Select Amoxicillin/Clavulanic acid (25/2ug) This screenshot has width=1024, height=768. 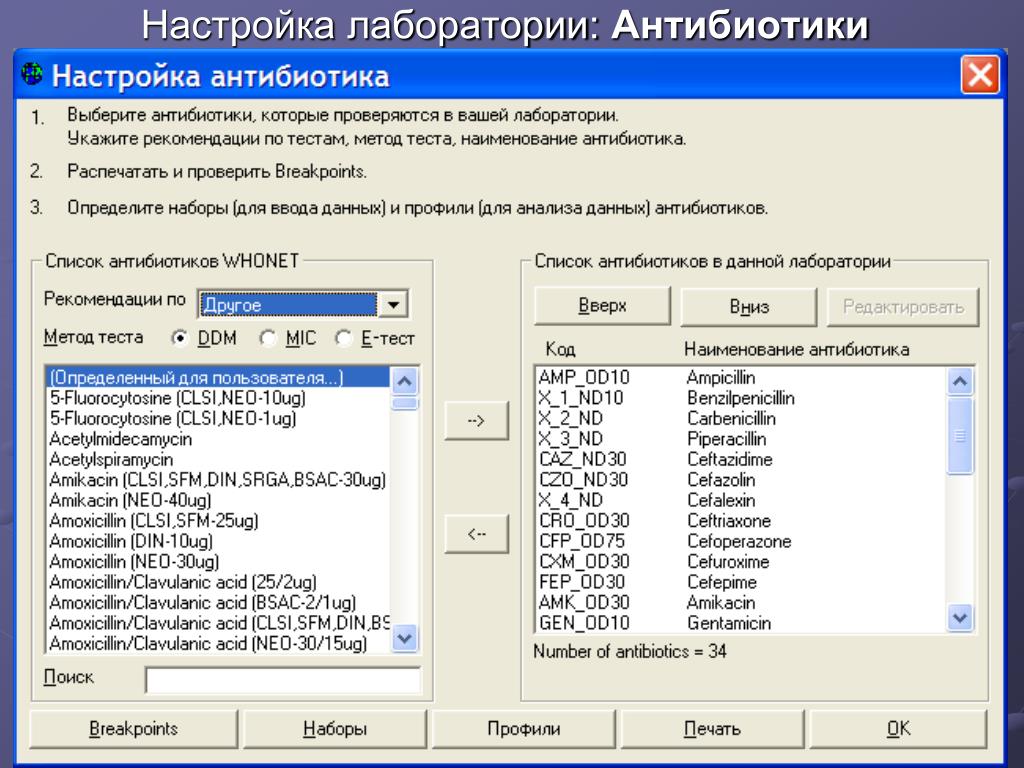[218, 582]
